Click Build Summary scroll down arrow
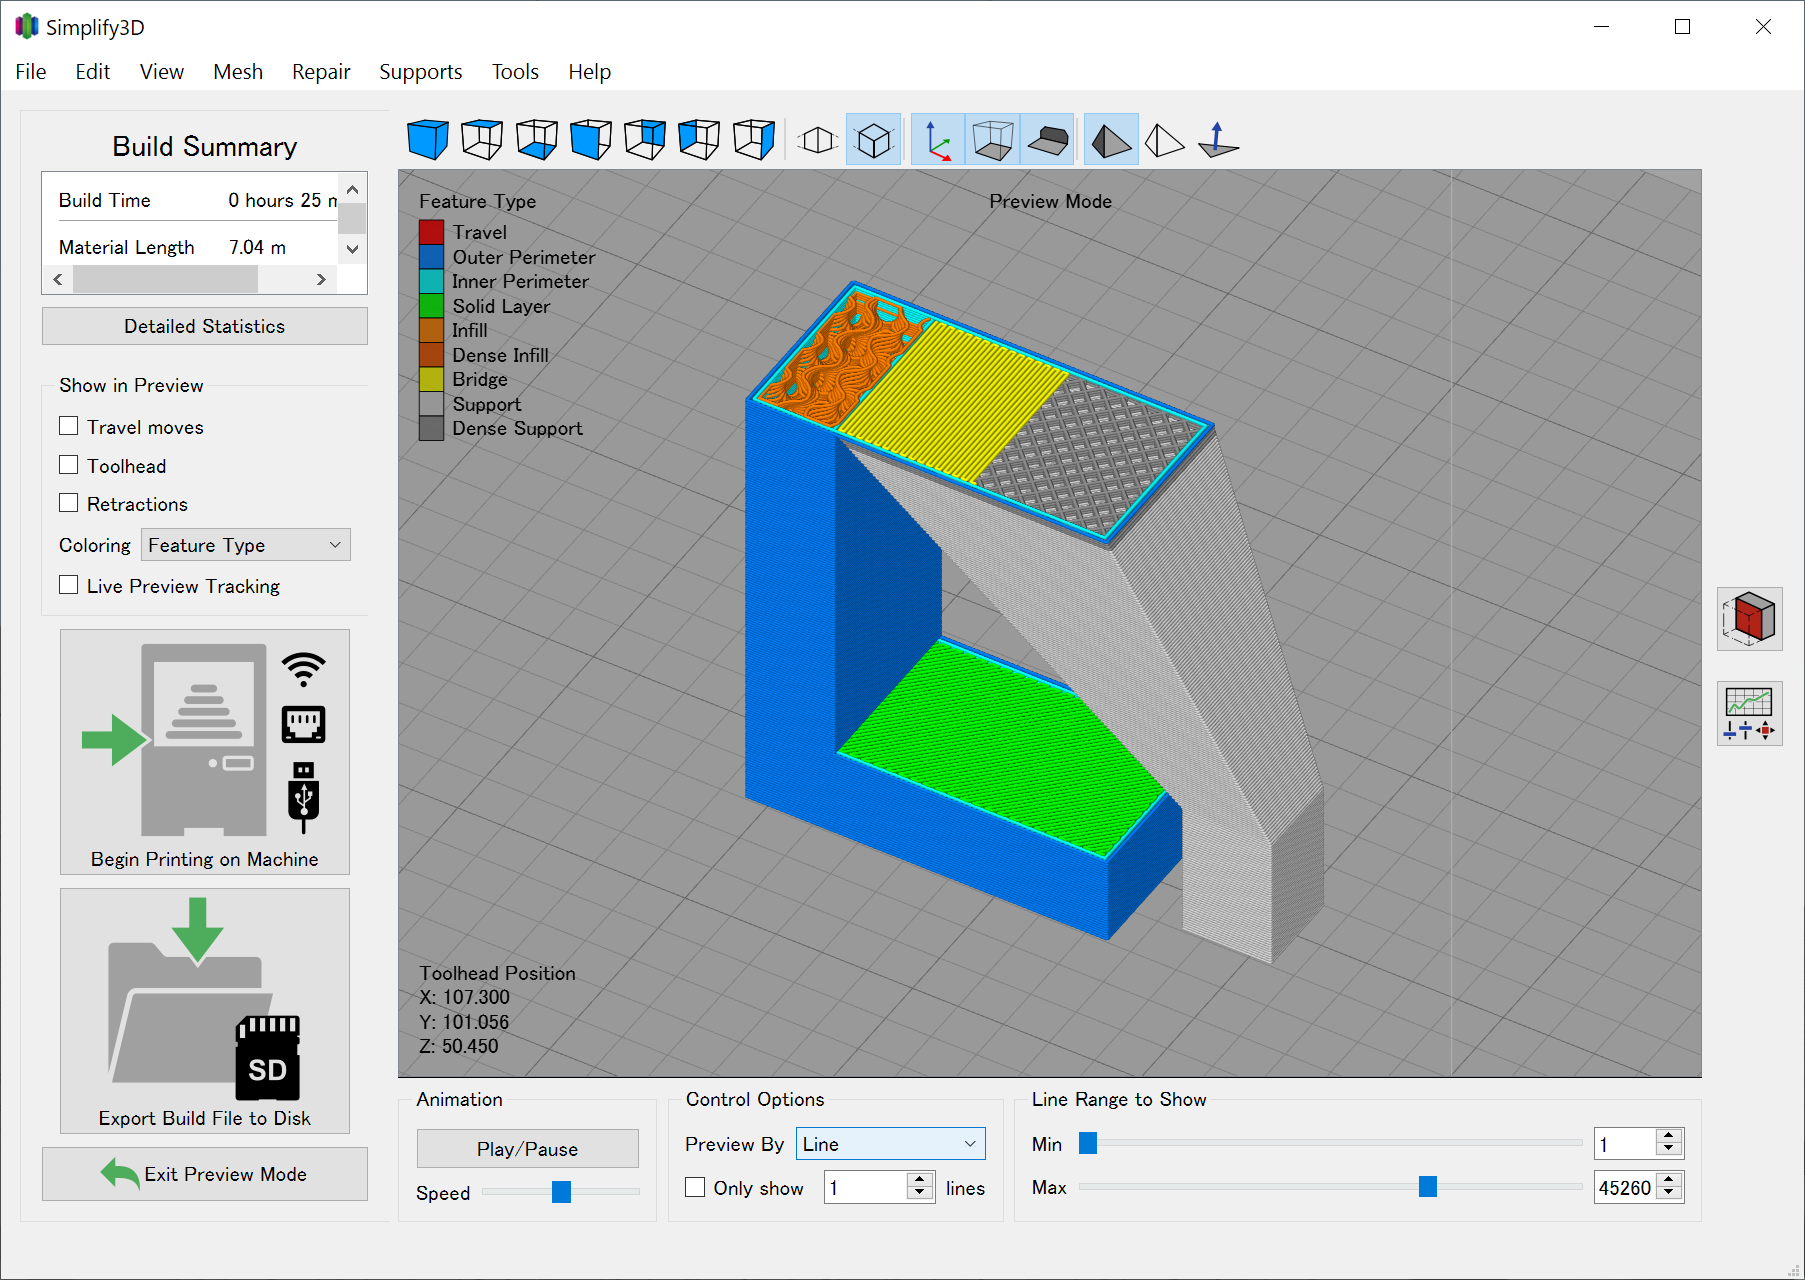This screenshot has width=1805, height=1280. 352,249
